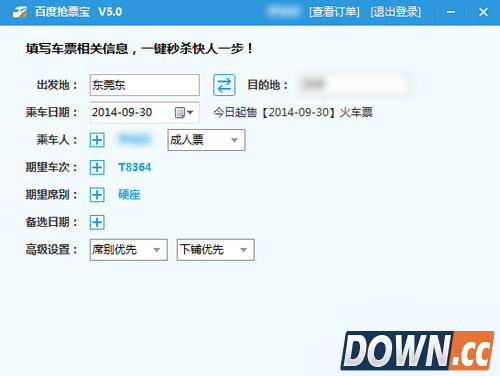Click the 乘车人 label
This screenshot has width=500, height=376.
pyautogui.click(x=57, y=140)
